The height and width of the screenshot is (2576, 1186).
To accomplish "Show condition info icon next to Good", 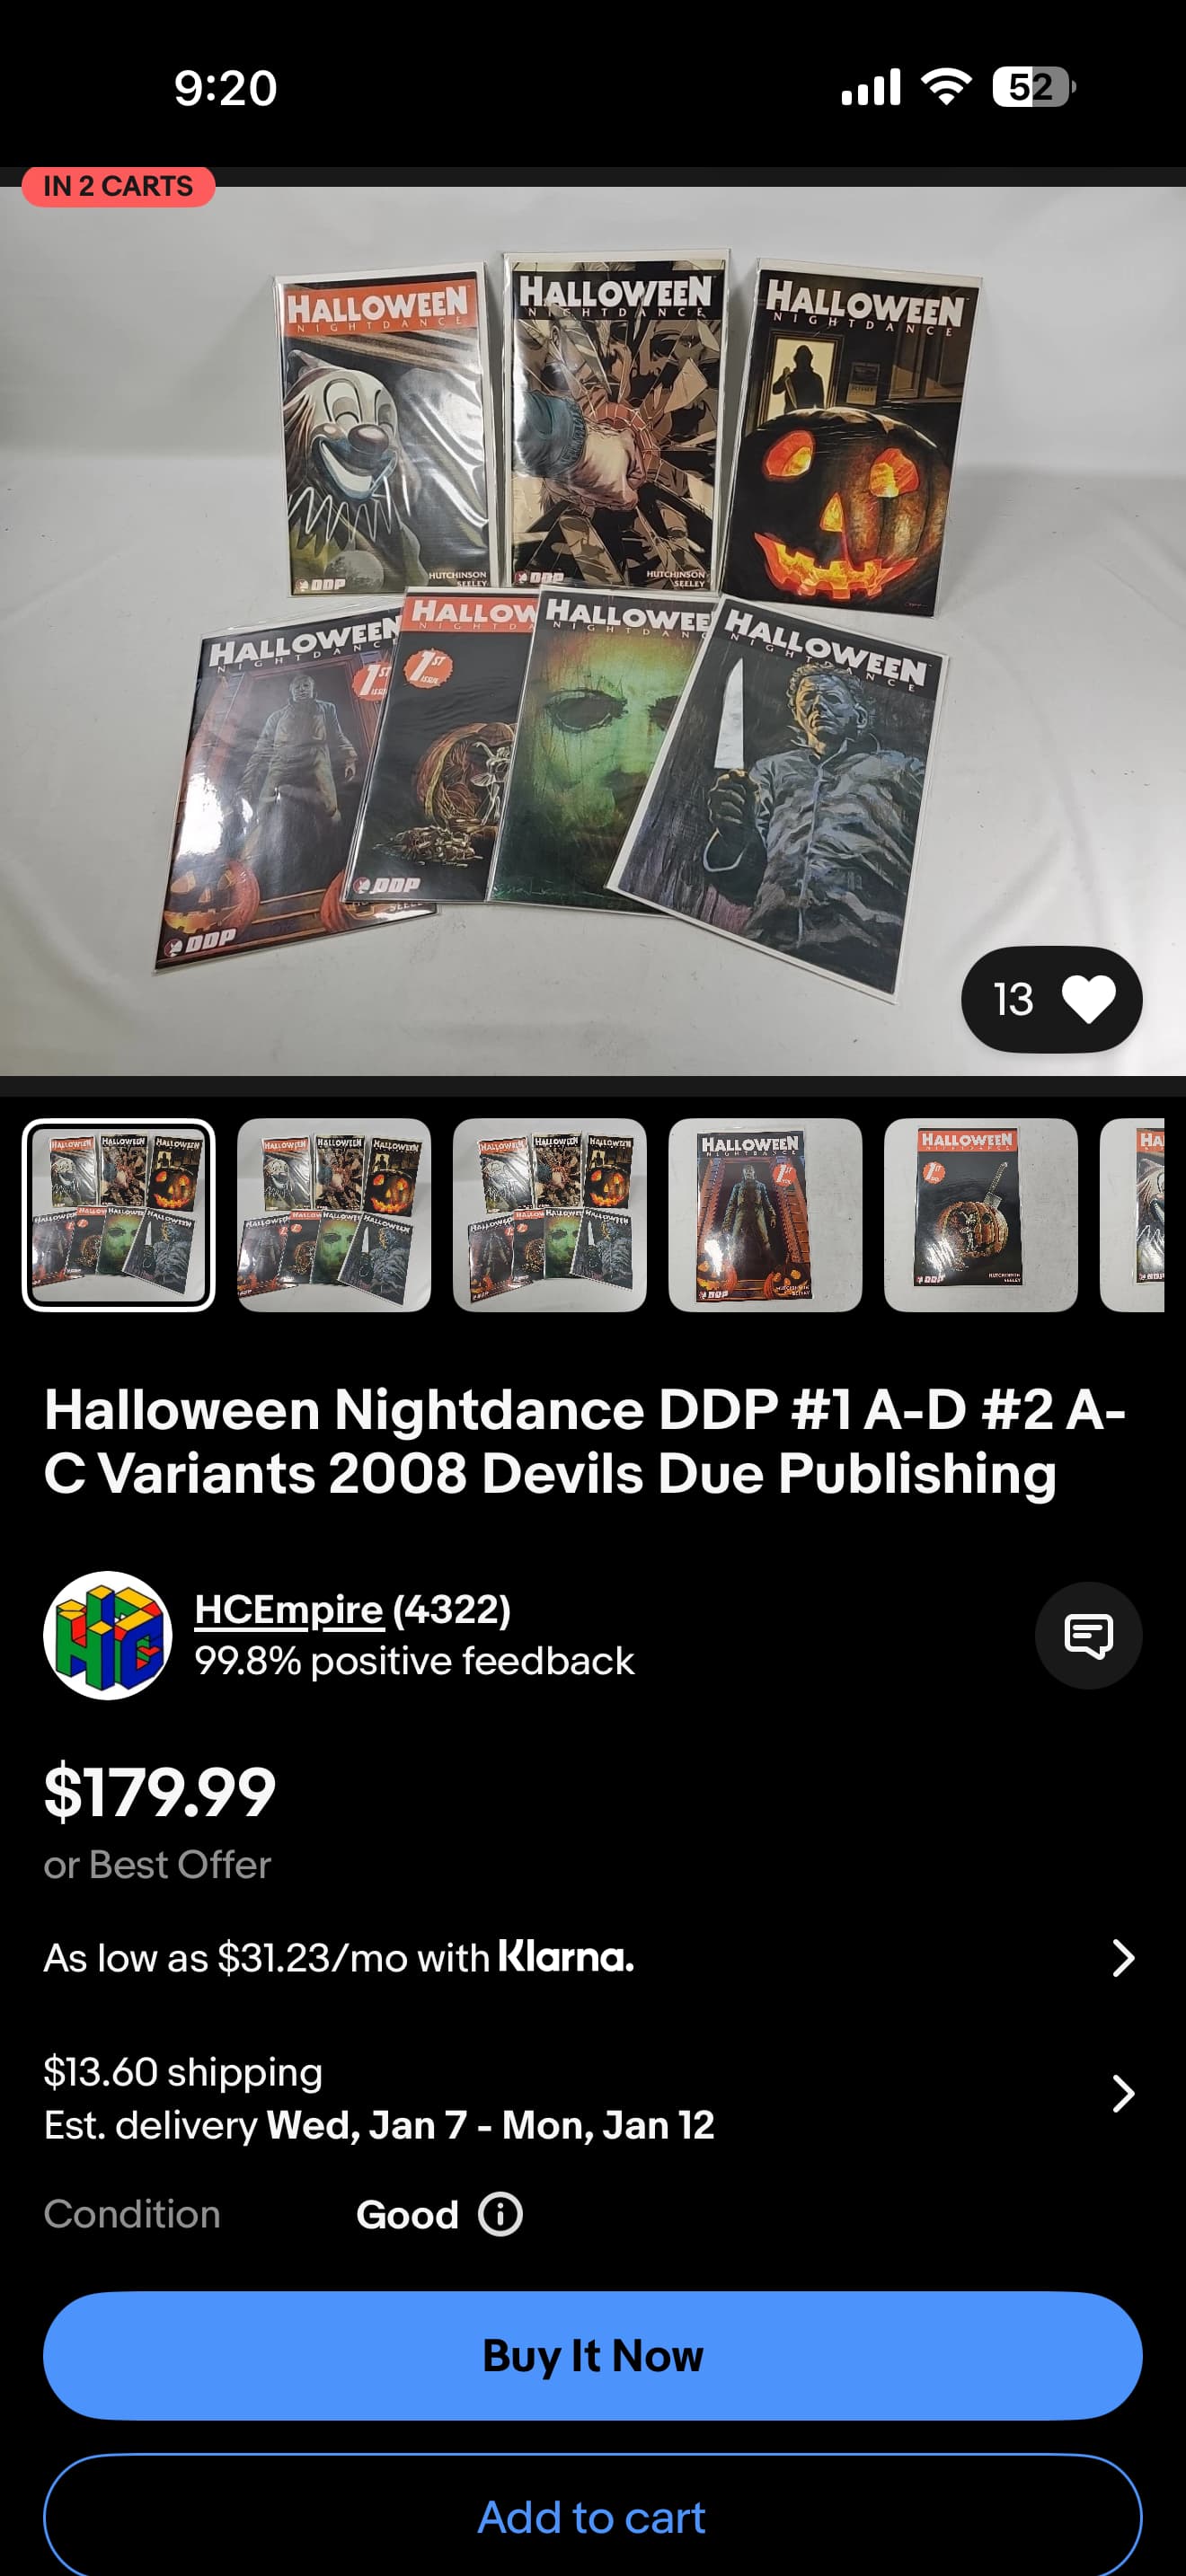I will [500, 2214].
